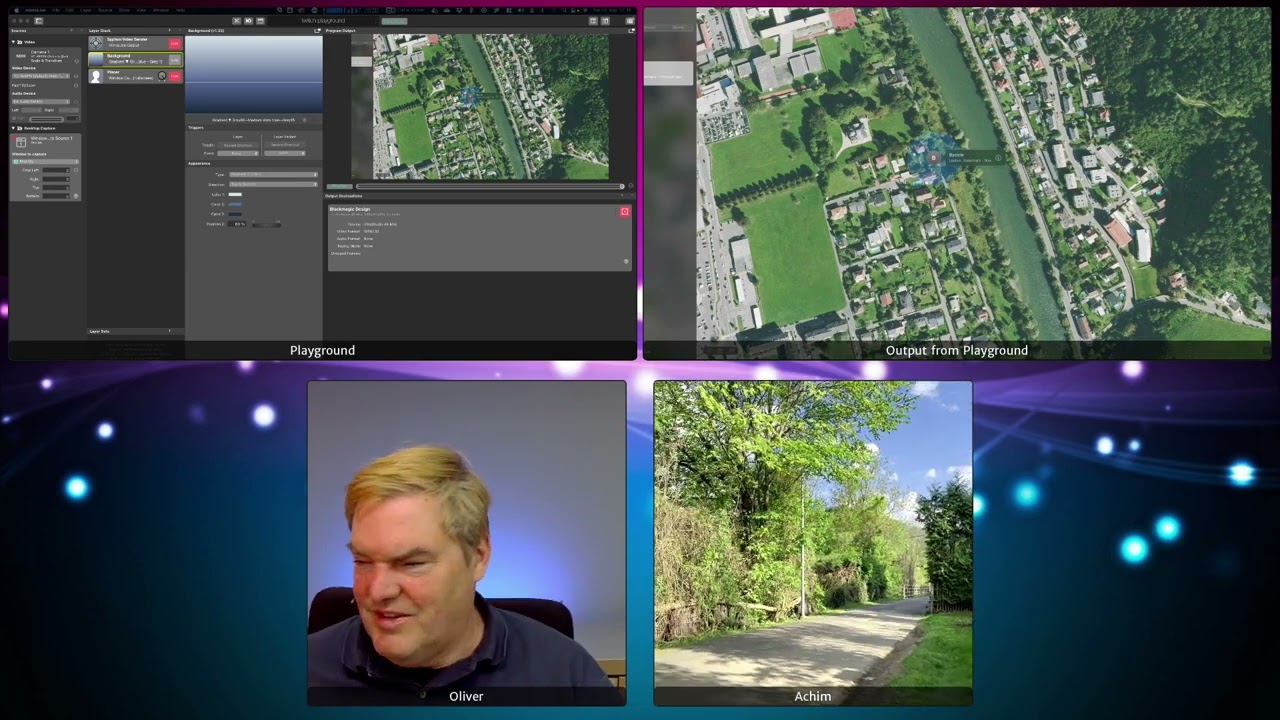Open the Layer menu

tap(85, 10)
